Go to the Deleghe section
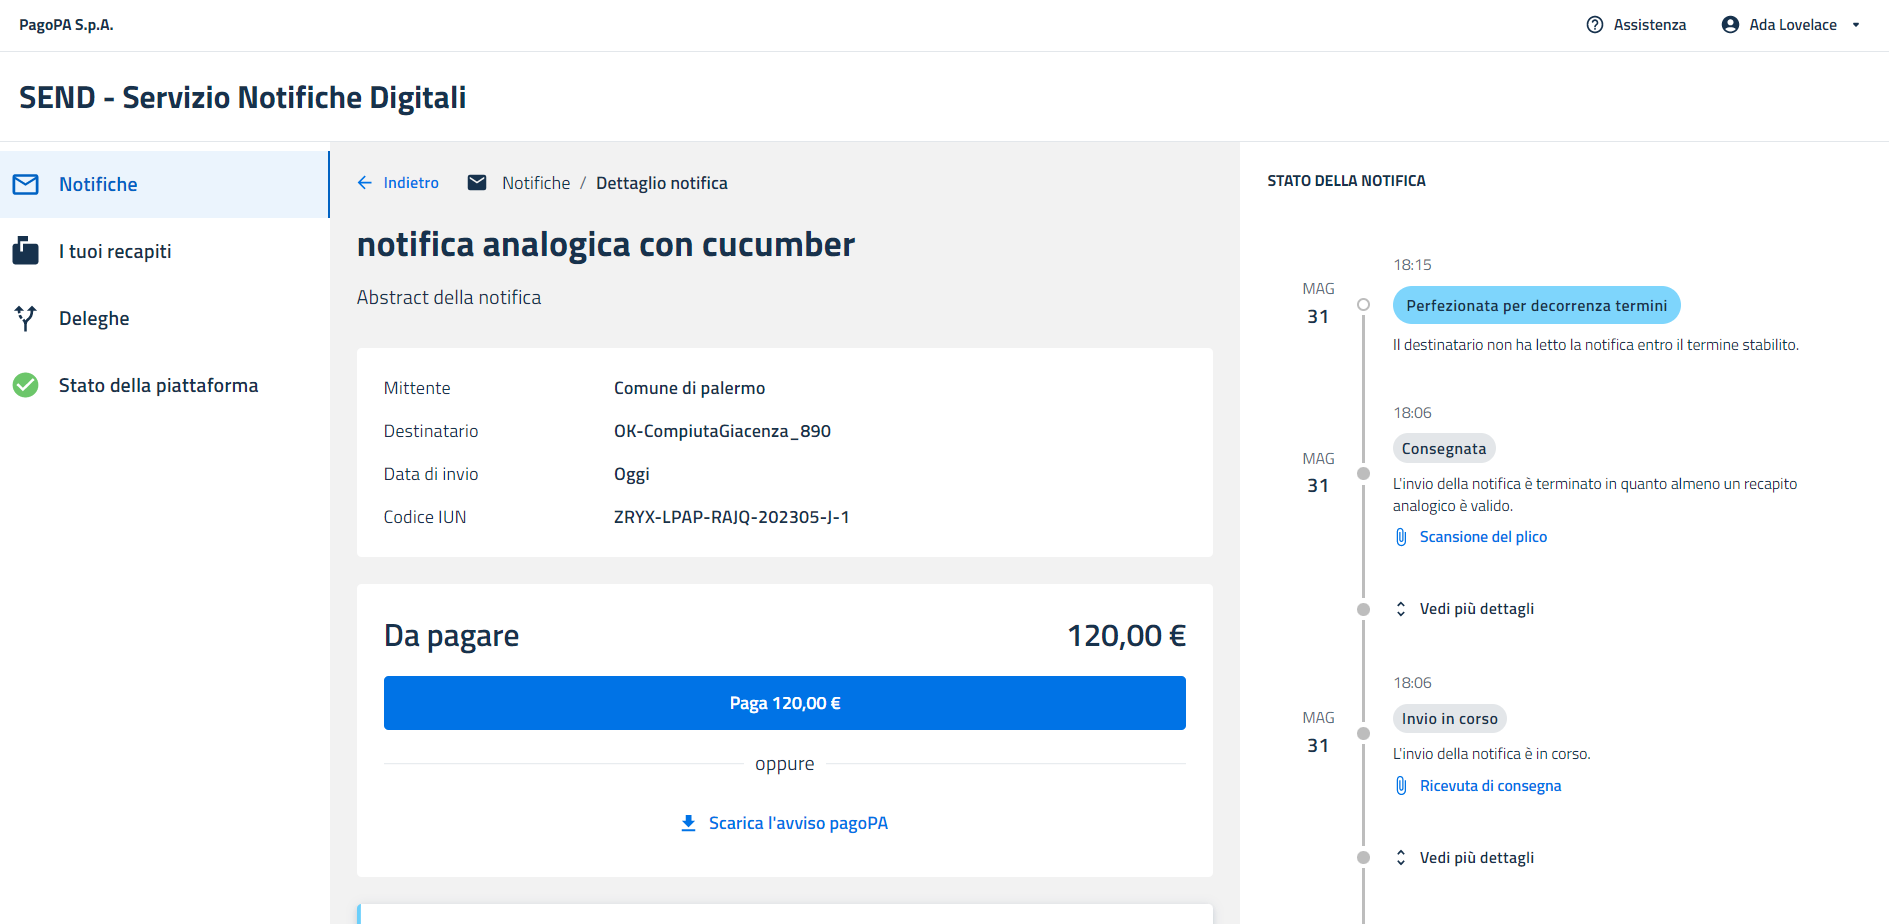The image size is (1889, 924). (x=94, y=318)
